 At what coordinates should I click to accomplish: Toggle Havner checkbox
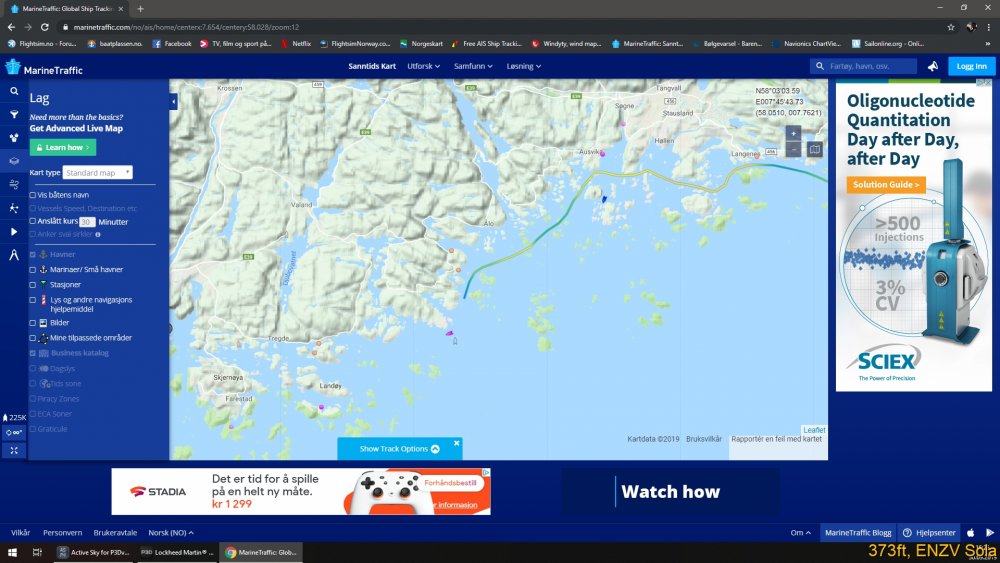click(33, 254)
